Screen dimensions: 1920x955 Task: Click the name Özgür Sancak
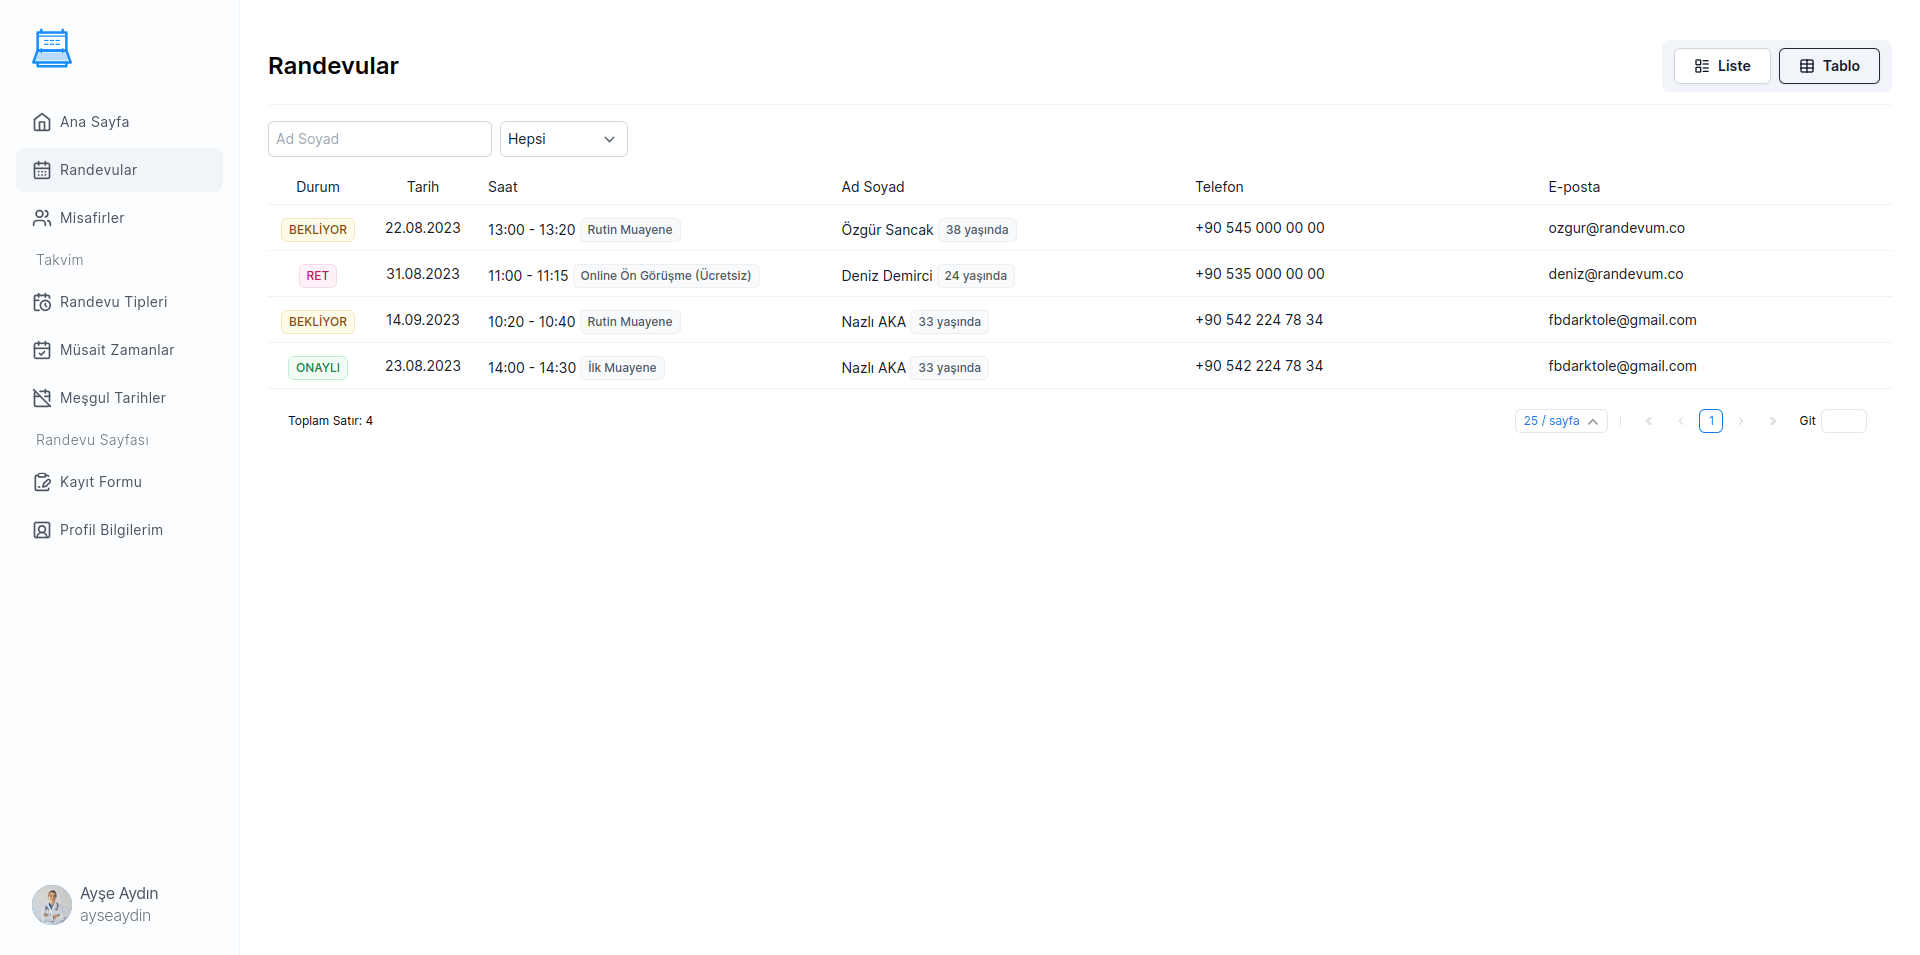tap(887, 230)
